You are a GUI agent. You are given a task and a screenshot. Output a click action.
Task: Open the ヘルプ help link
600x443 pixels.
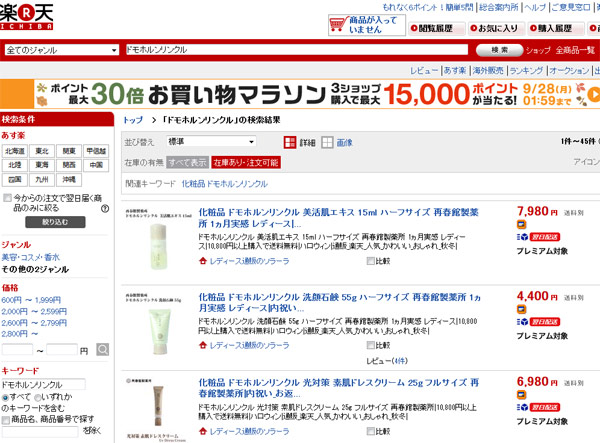tap(535, 7)
